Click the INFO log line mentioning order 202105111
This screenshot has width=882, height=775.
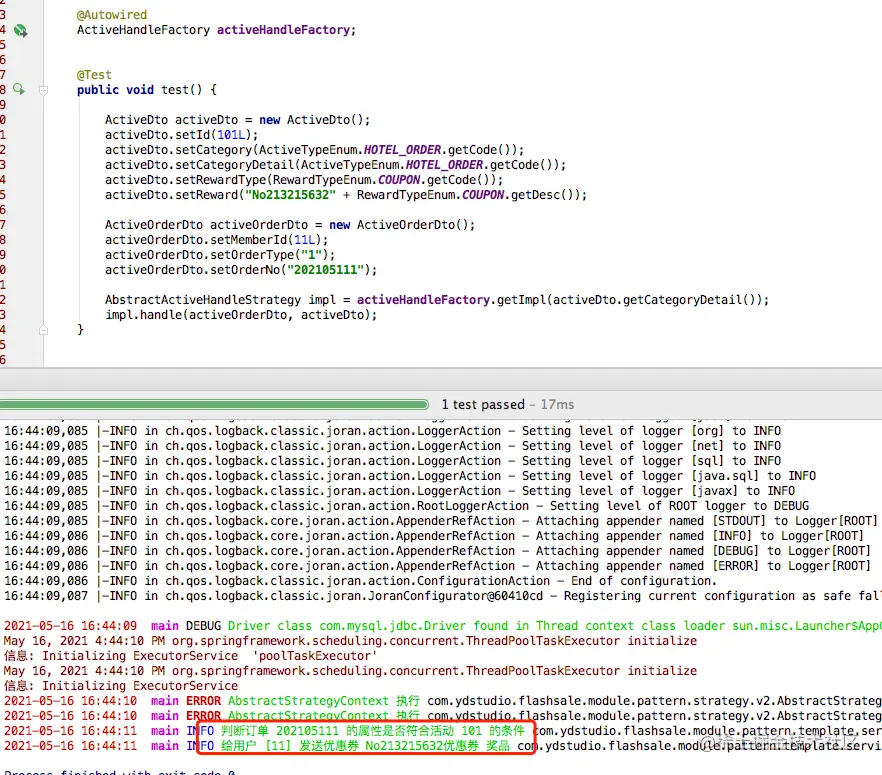443,731
